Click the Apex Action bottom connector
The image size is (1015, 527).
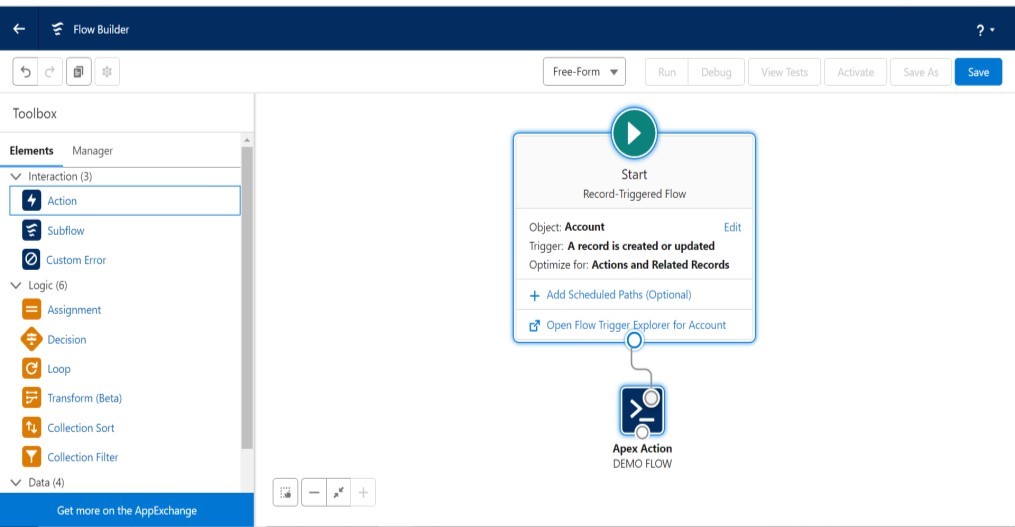point(642,432)
